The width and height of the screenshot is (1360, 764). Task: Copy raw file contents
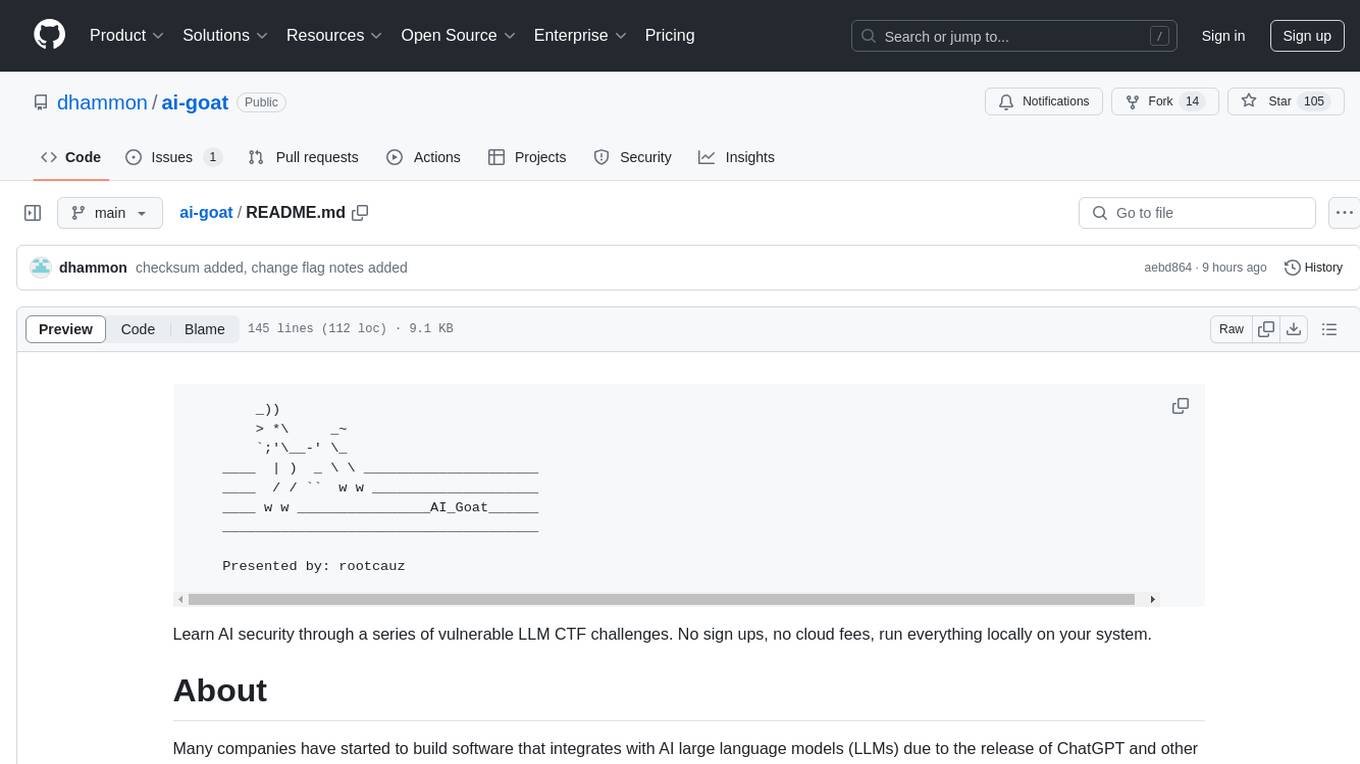coord(1266,329)
